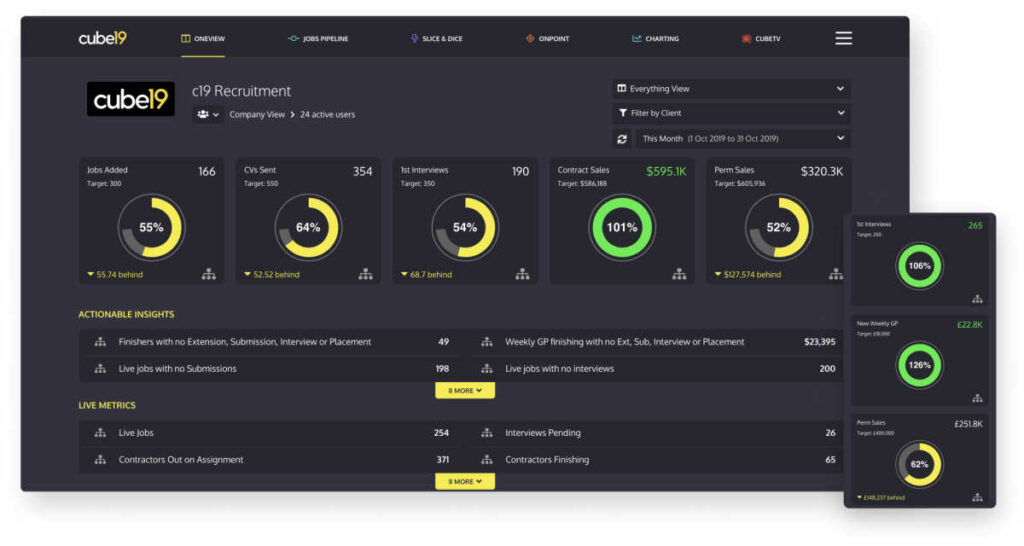Viewport: 1024px width, 546px height.
Task: Open the users group icon dropdown
Action: (x=208, y=114)
